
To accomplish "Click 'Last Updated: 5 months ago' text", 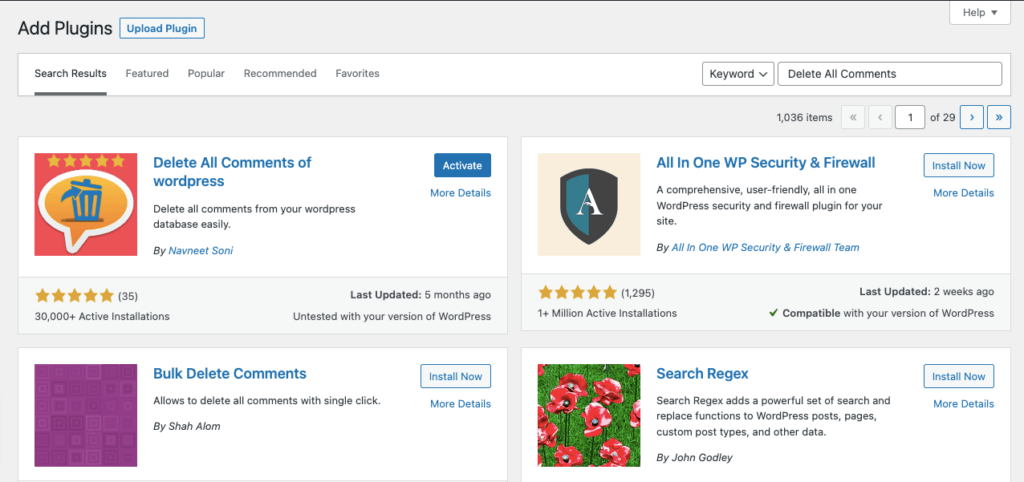I will point(421,295).
